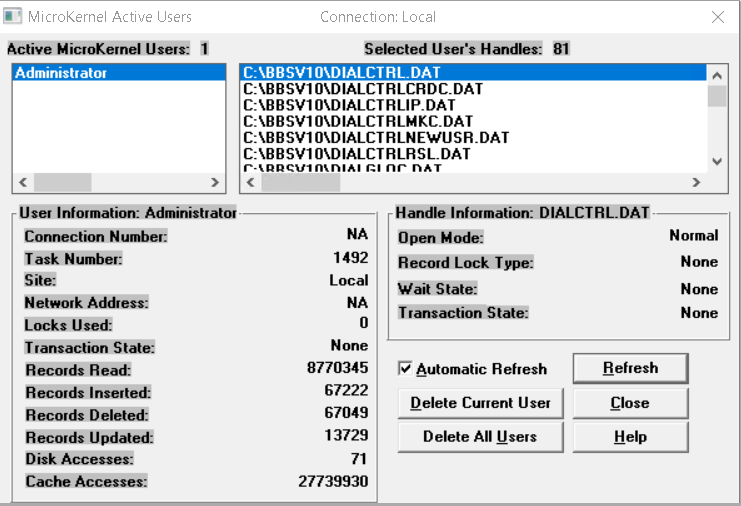Close the MicroKernel Active Users window
Viewport: 741px width, 506px height.
coord(717,17)
